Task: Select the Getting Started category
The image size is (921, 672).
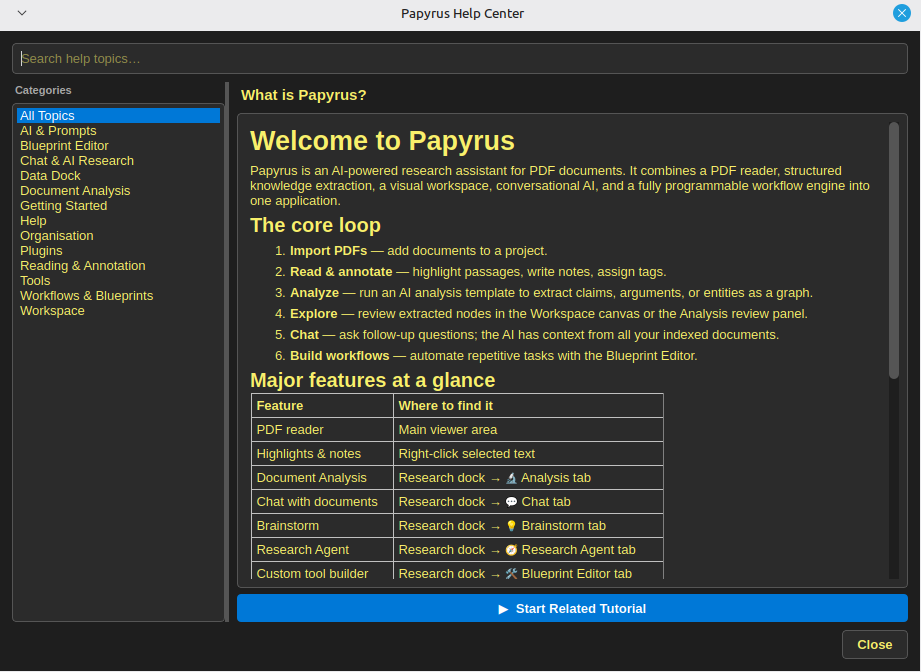Action: click(x=119, y=206)
